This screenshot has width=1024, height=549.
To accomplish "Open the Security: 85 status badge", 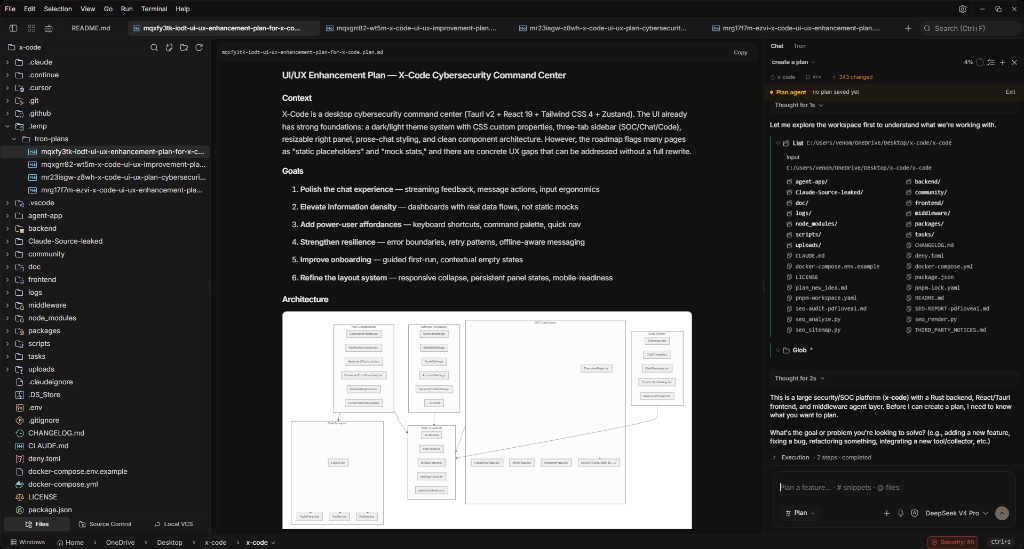I will click(x=953, y=542).
